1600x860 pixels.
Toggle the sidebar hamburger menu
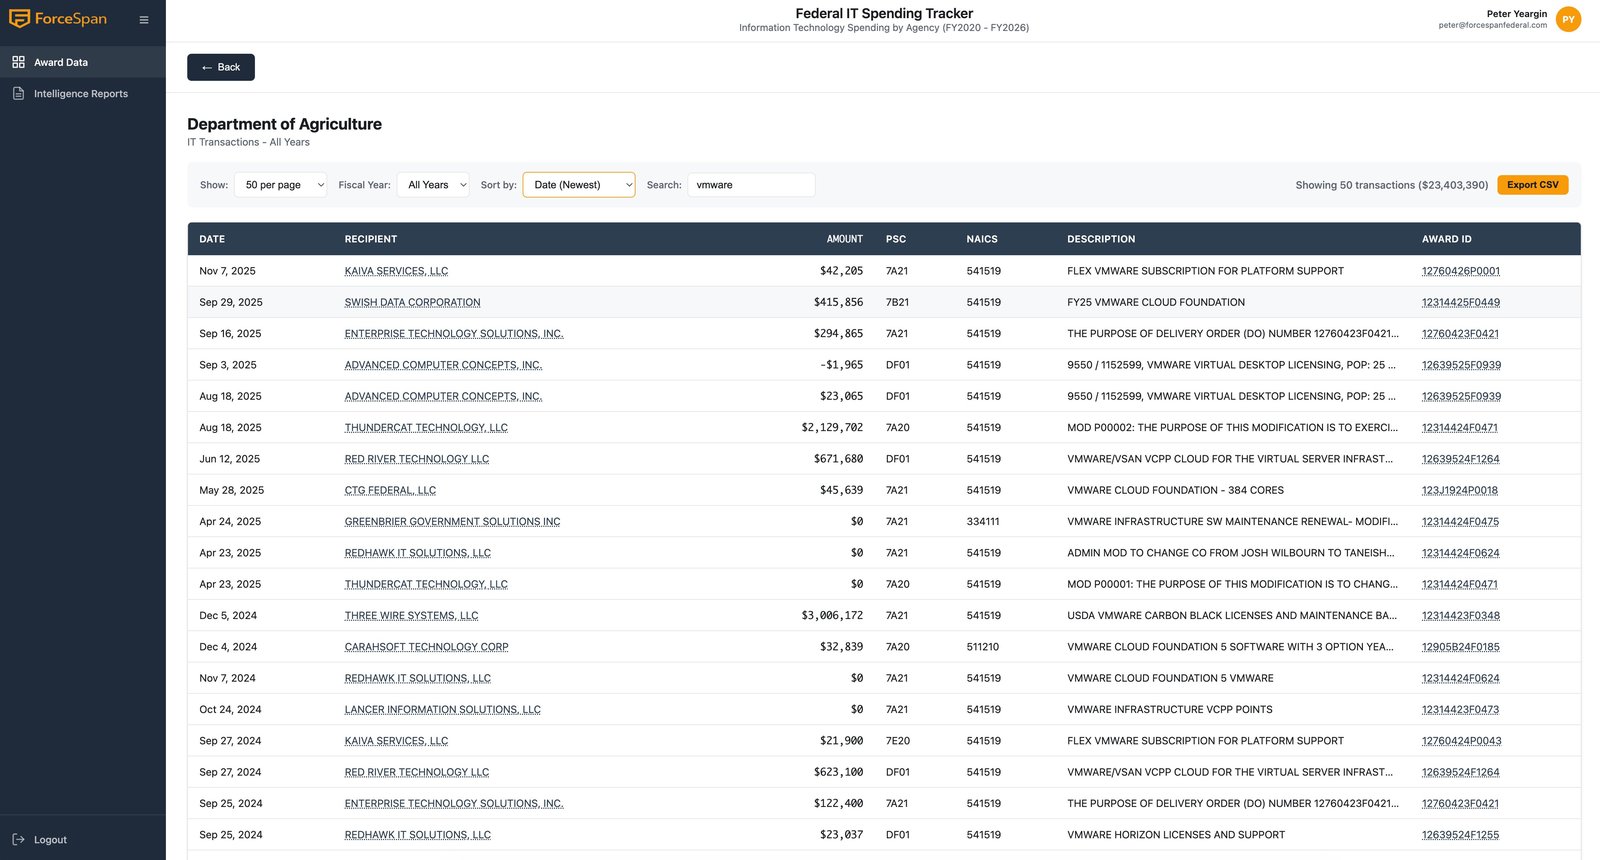[x=144, y=20]
